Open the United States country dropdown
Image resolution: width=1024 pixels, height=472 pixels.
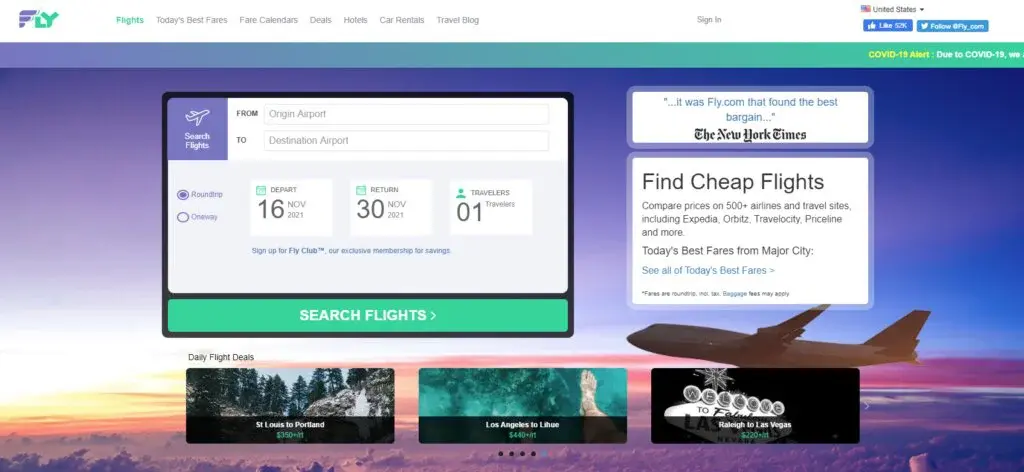pyautogui.click(x=892, y=9)
